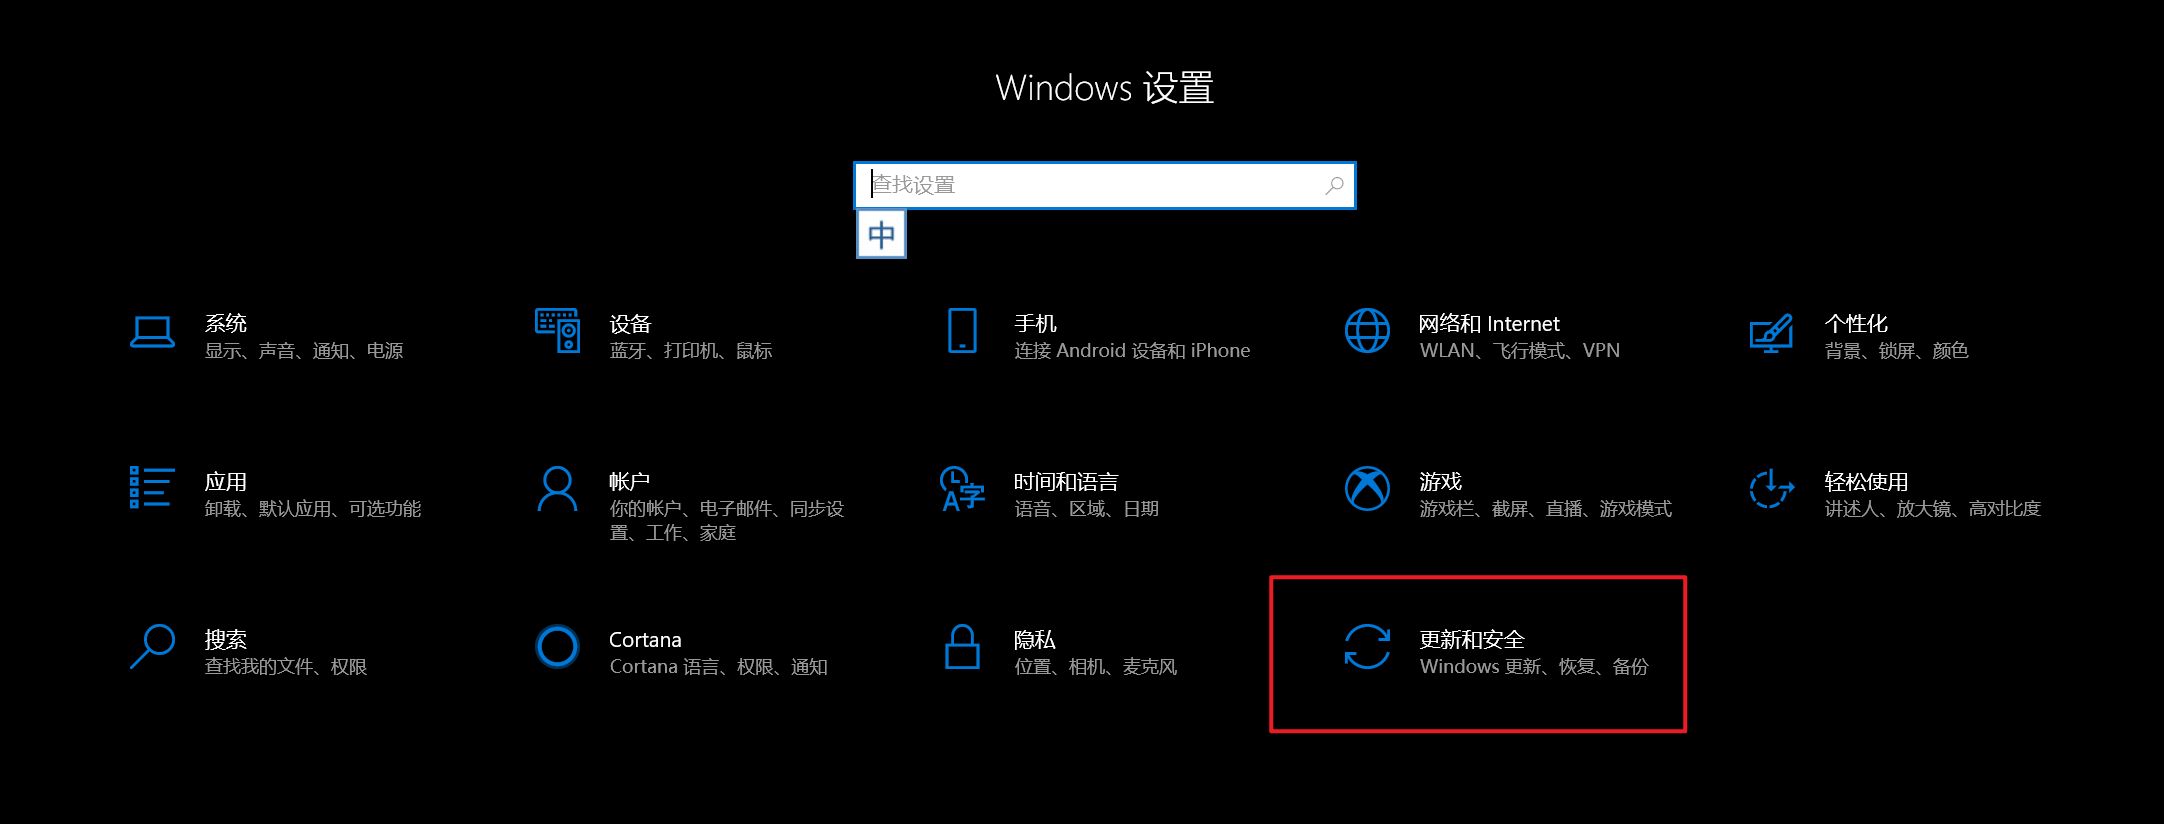Open the 更新和安全 settings title

(x=1472, y=639)
